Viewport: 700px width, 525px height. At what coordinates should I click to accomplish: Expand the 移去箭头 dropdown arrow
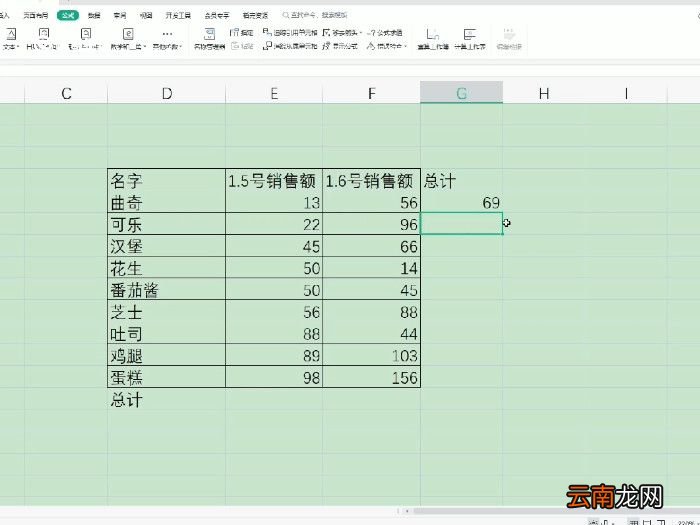360,33
